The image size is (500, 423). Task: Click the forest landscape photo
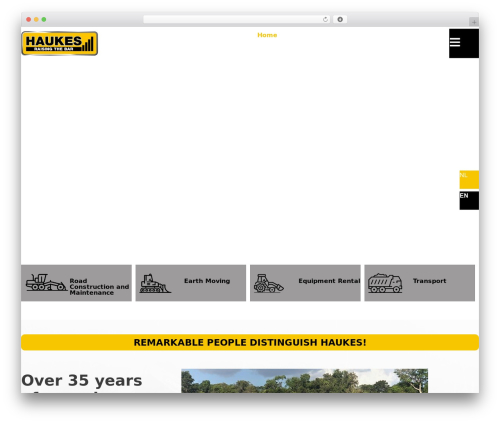click(x=304, y=381)
